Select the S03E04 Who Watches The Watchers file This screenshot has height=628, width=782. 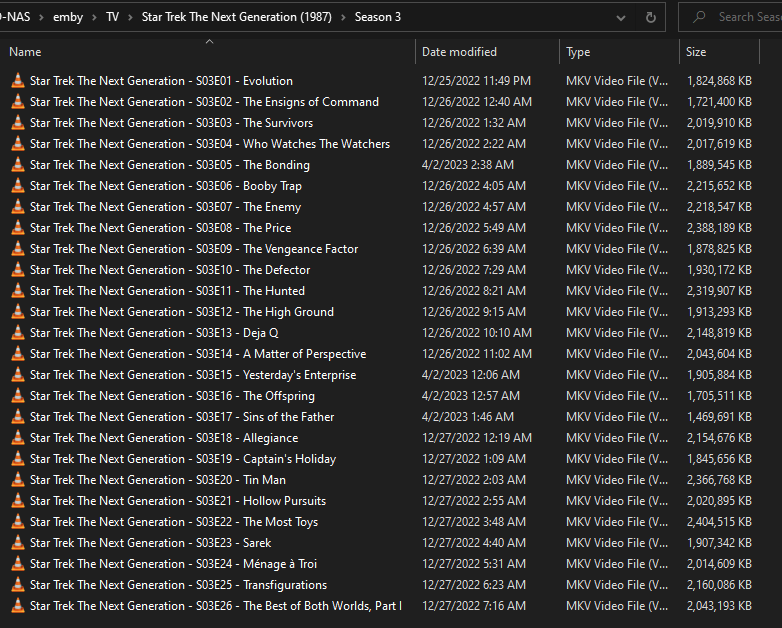(210, 144)
